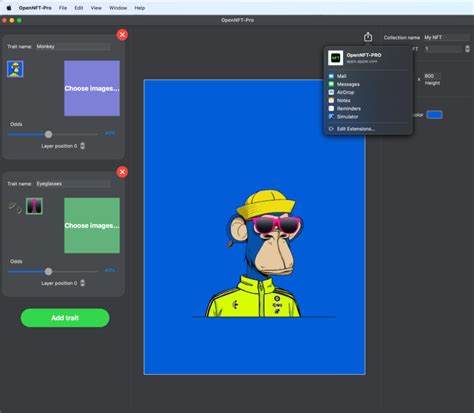Click the Messages icon in share menu
474x413 pixels.
331,84
